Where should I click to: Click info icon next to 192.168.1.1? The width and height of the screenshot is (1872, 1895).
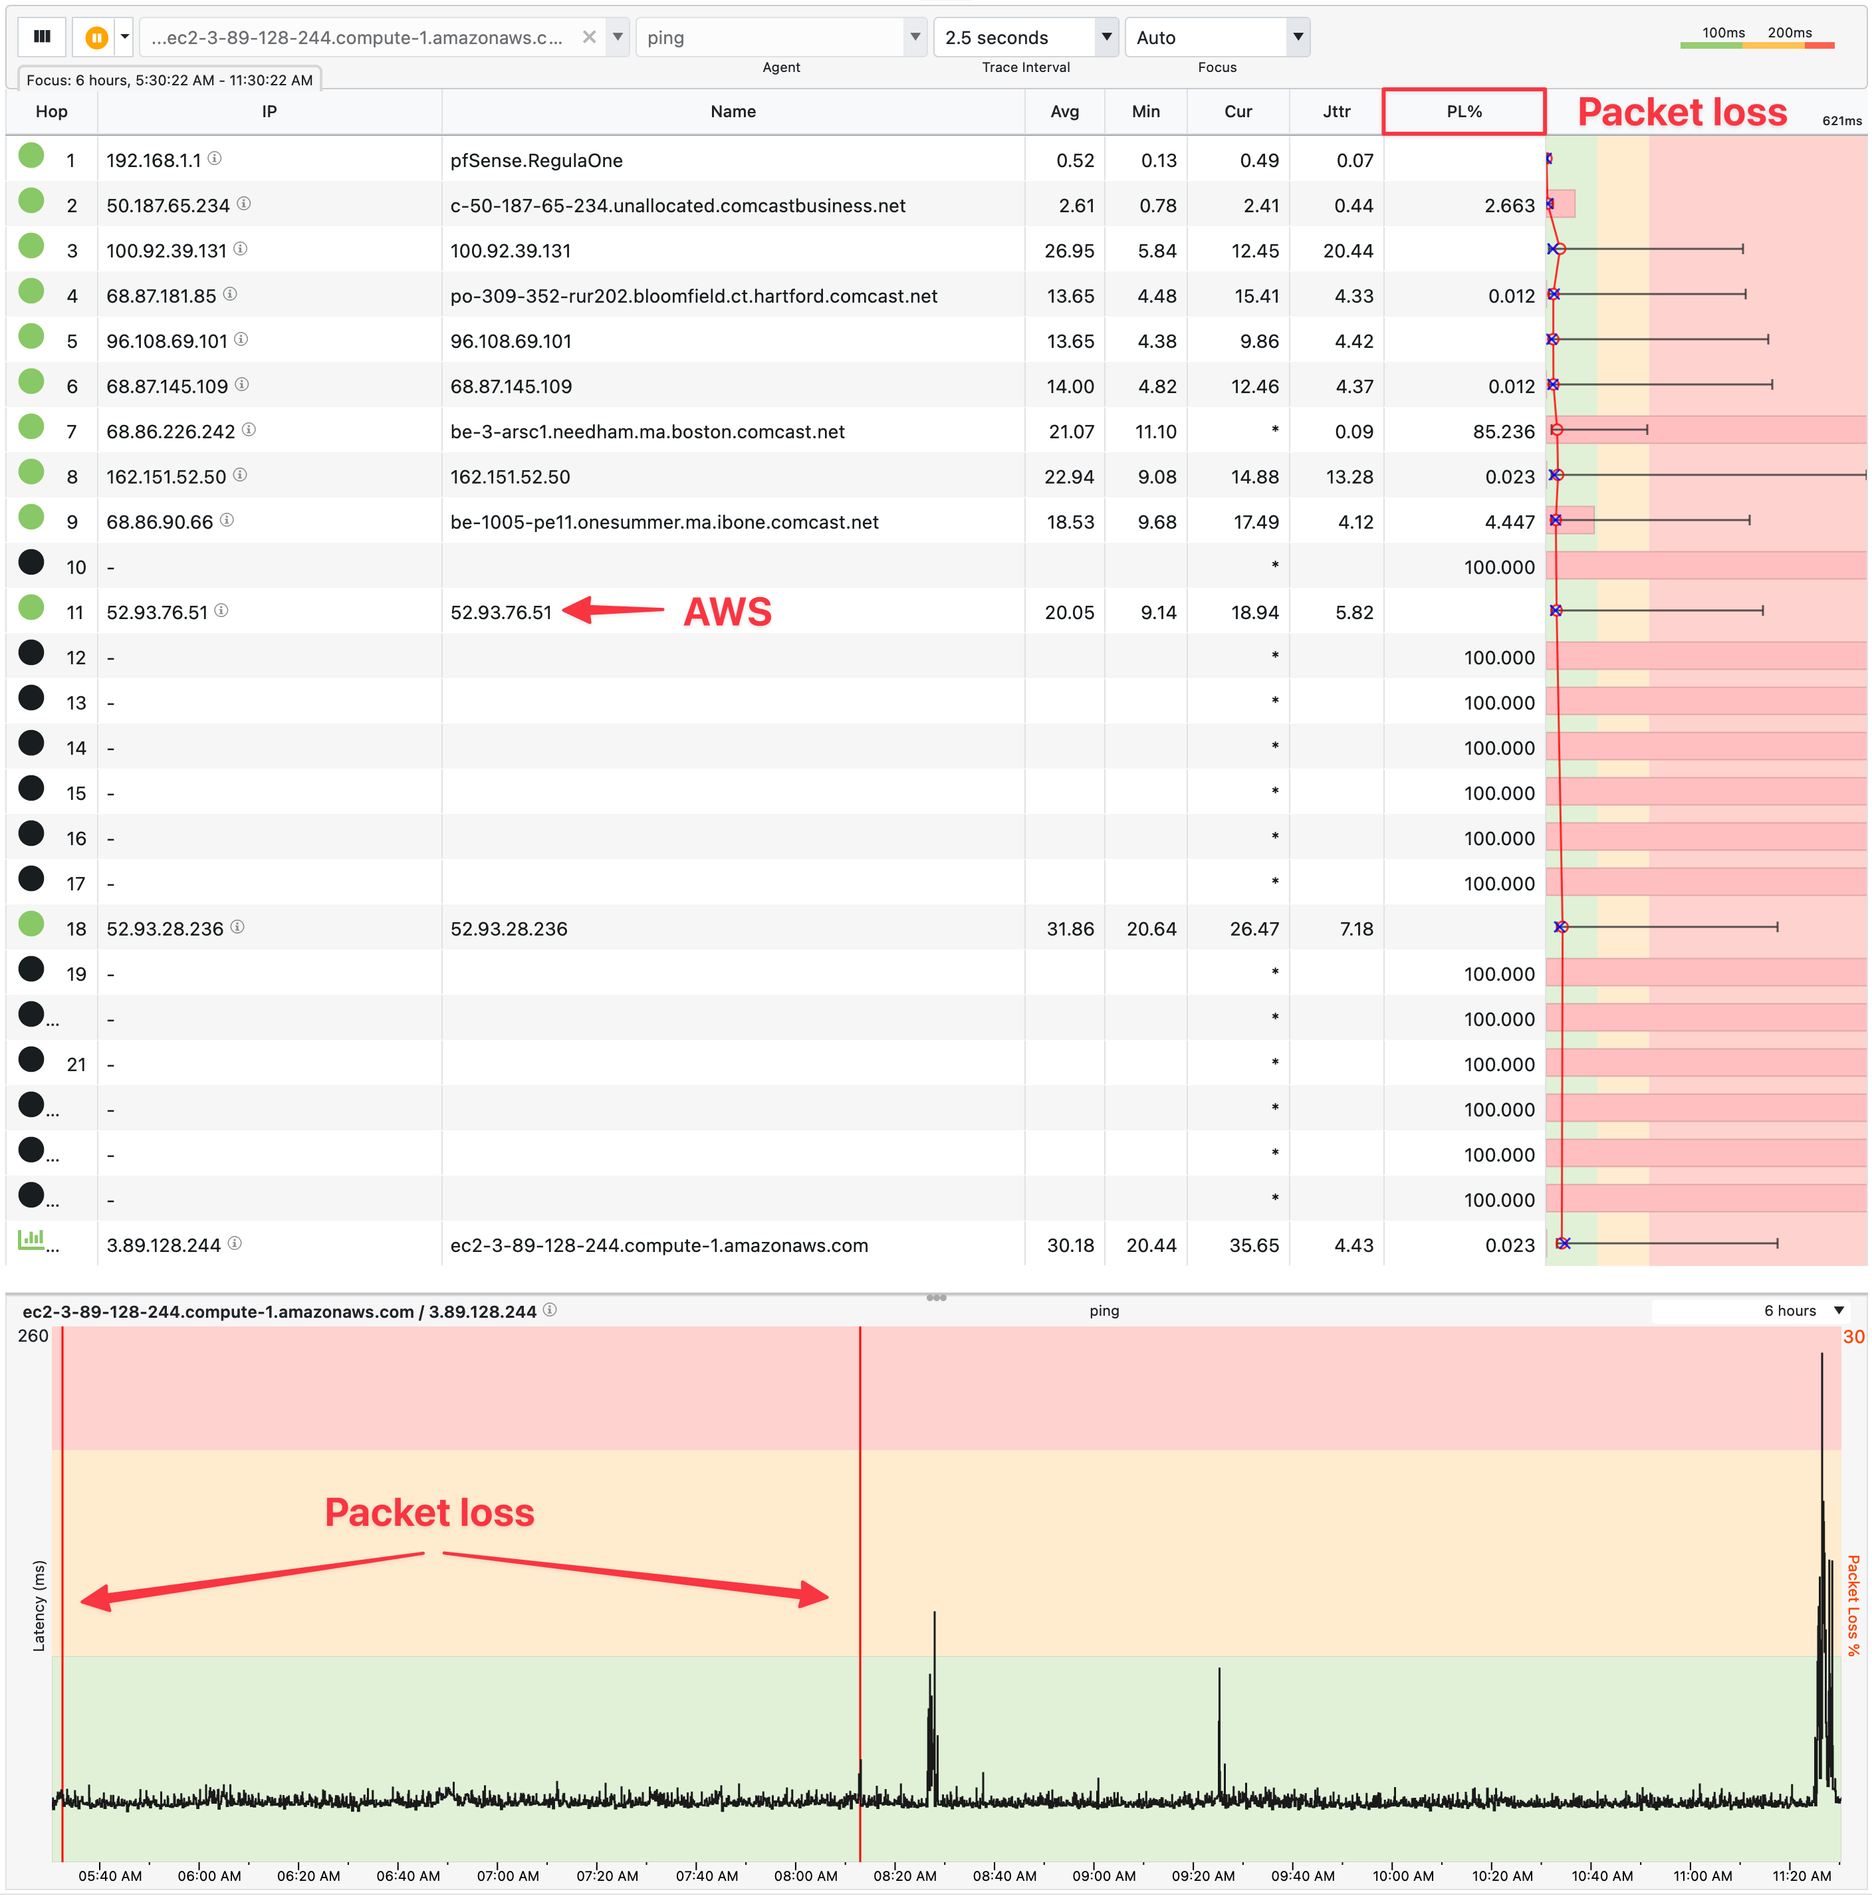click(x=215, y=159)
